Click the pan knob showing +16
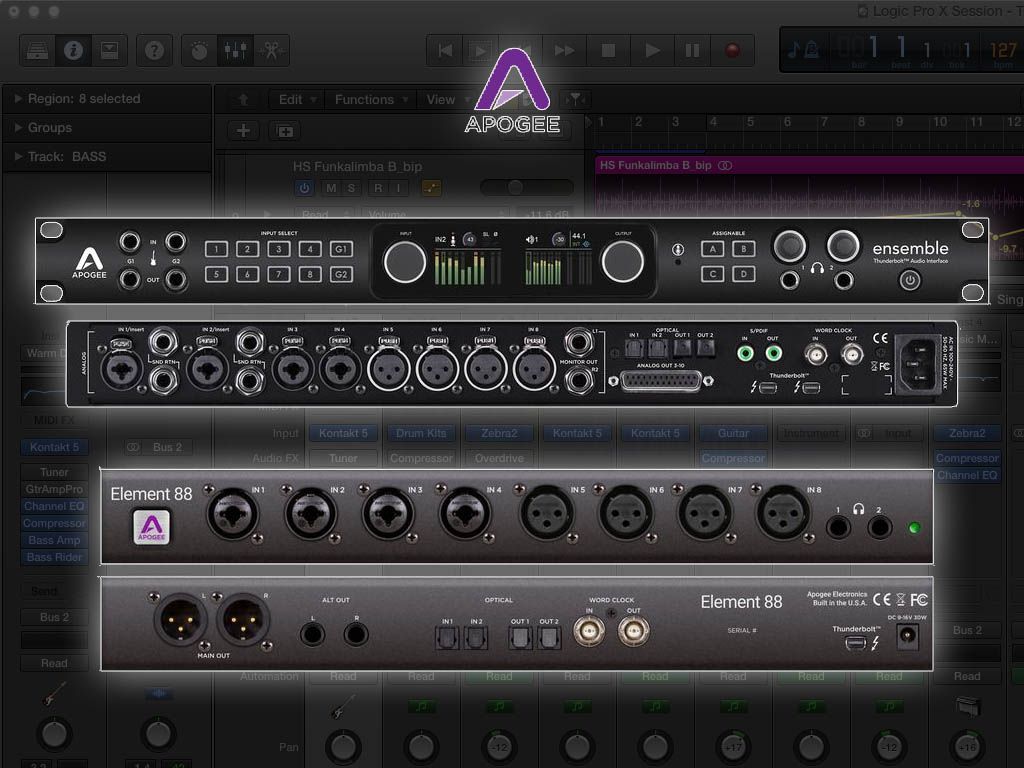Image resolution: width=1024 pixels, height=768 pixels. click(x=967, y=746)
